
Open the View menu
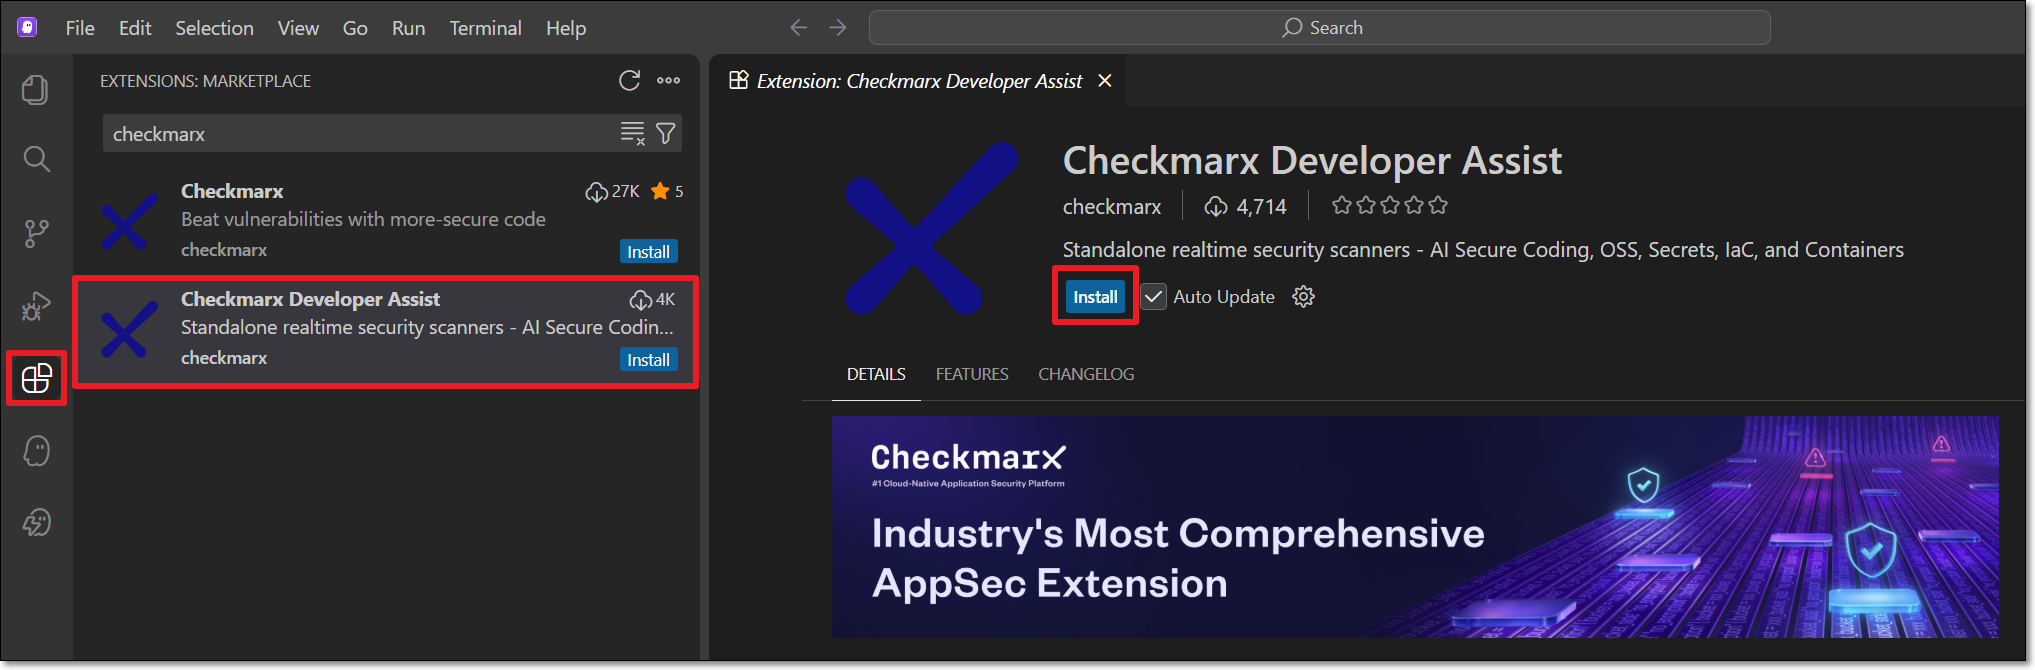(298, 28)
